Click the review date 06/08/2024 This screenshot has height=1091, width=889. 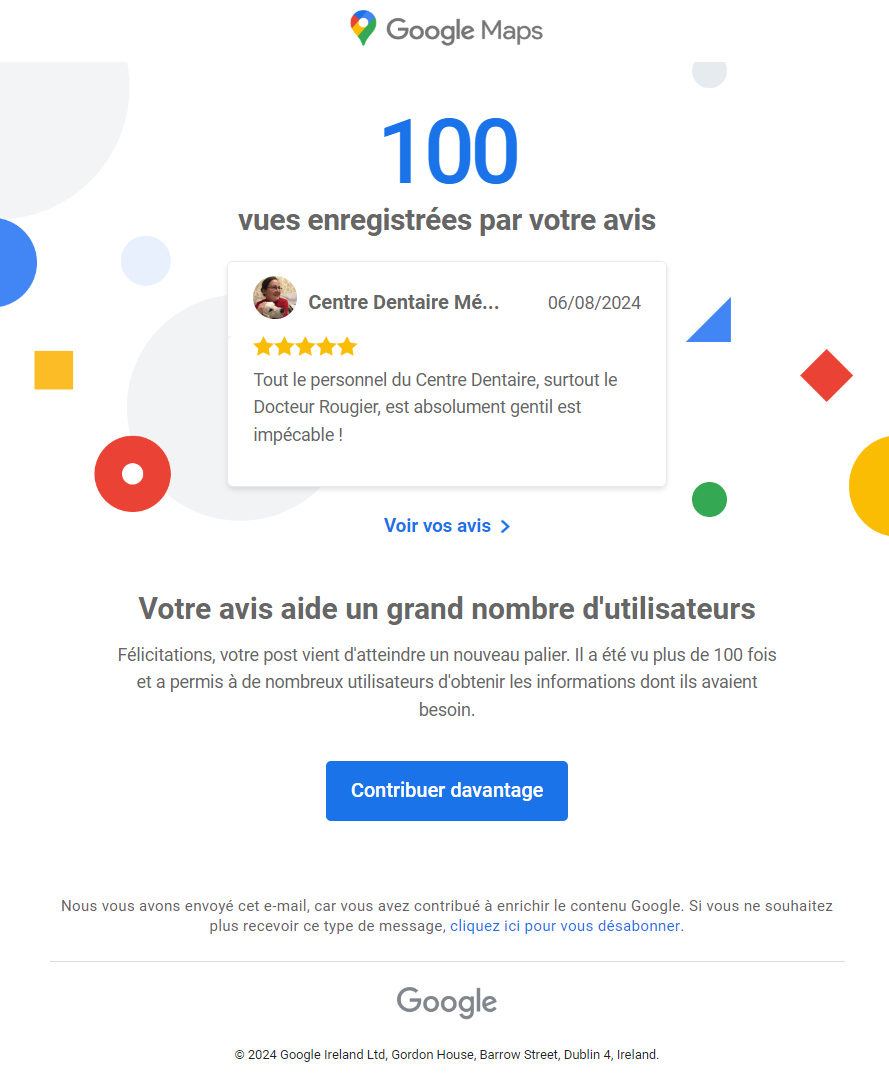pos(594,303)
